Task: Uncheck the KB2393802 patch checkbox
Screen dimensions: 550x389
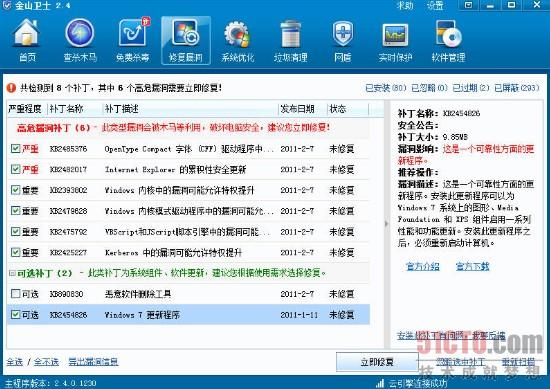Action: (x=15, y=190)
